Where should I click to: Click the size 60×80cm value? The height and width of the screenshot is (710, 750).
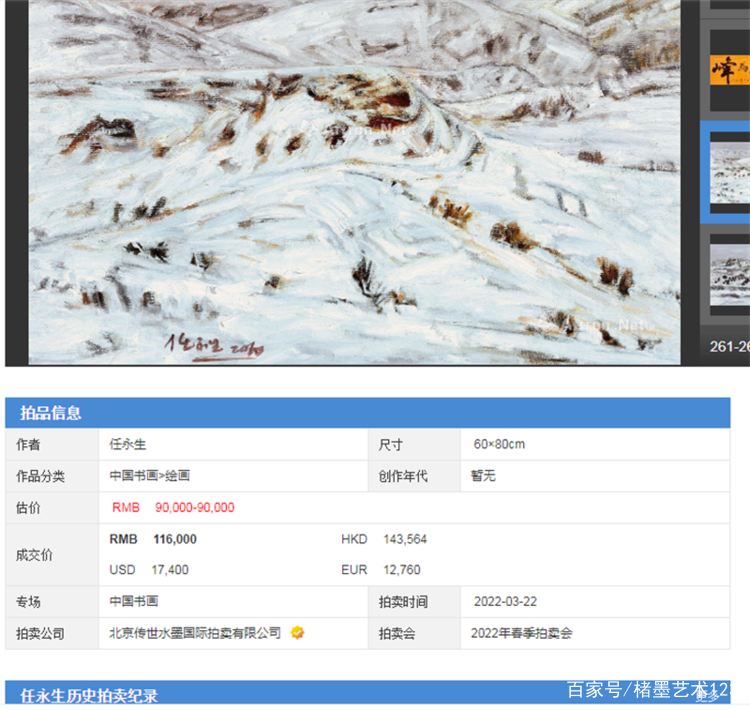[x=499, y=444]
